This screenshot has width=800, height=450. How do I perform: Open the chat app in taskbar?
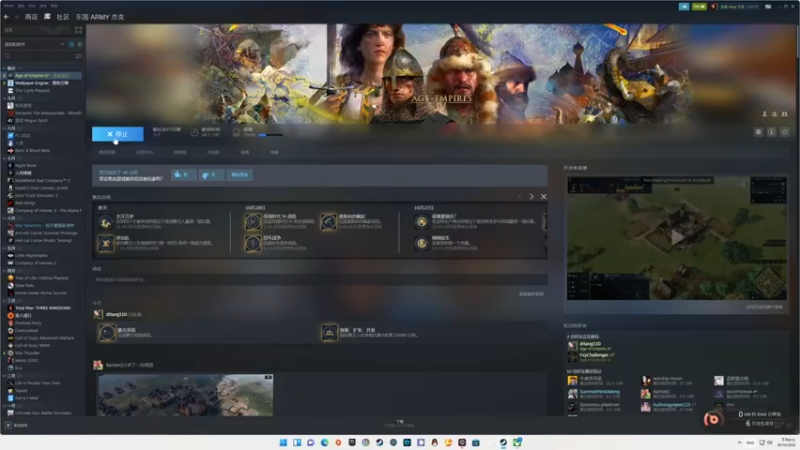point(311,442)
